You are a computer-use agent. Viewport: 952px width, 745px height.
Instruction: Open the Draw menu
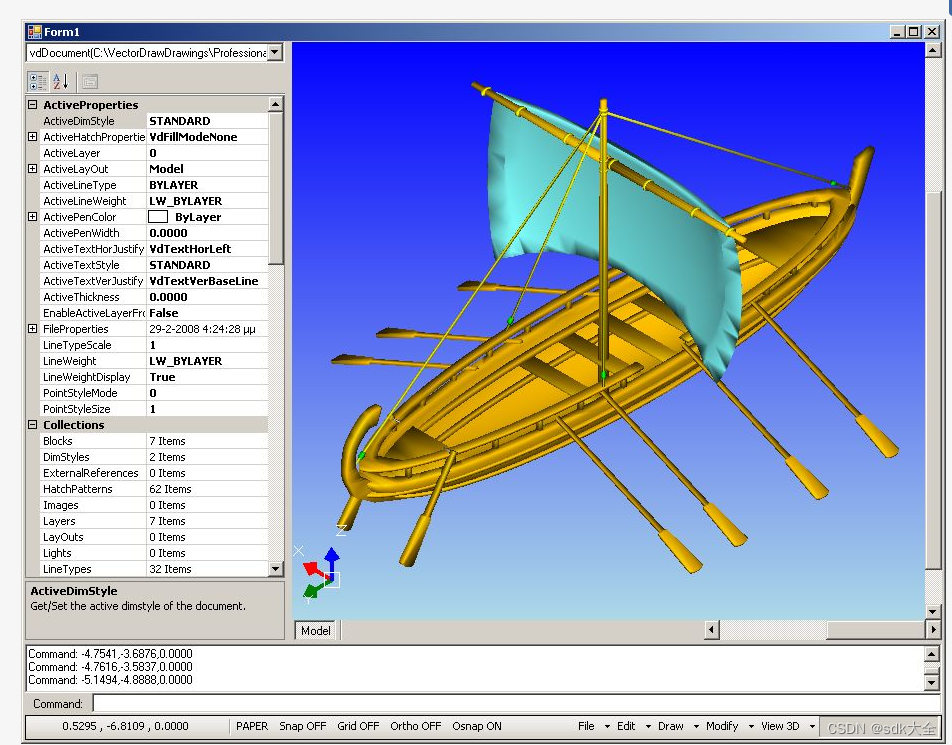pos(671,726)
